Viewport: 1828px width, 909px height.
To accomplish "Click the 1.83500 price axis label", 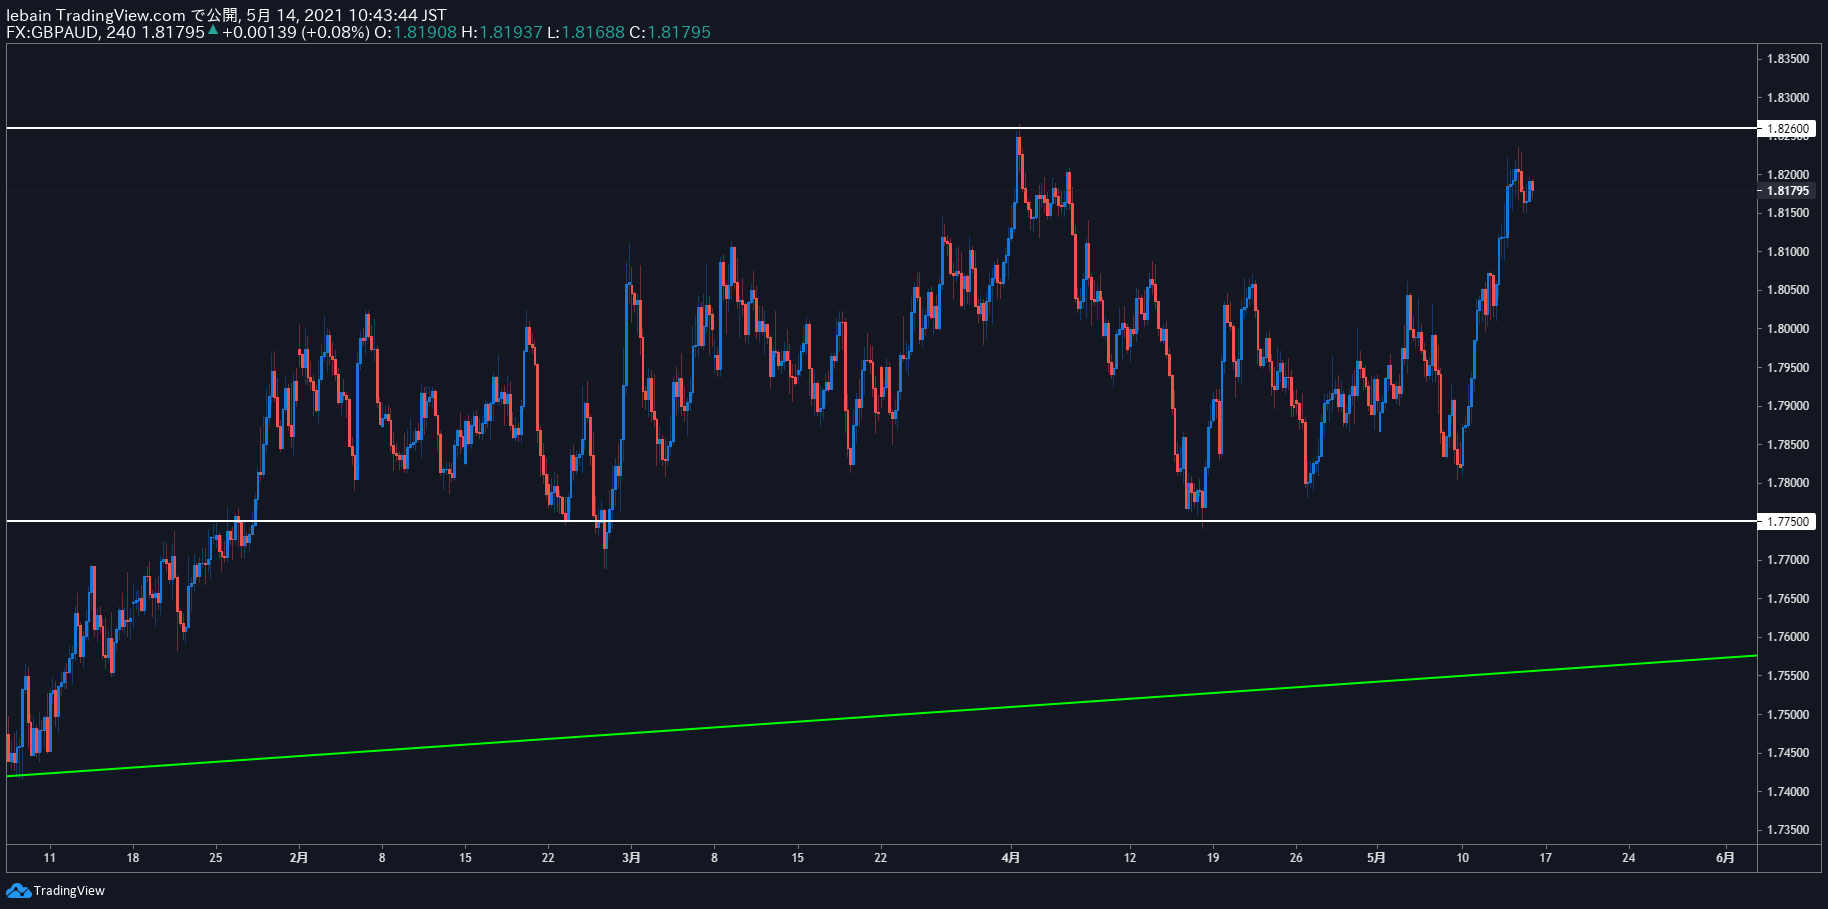I will coord(1787,59).
